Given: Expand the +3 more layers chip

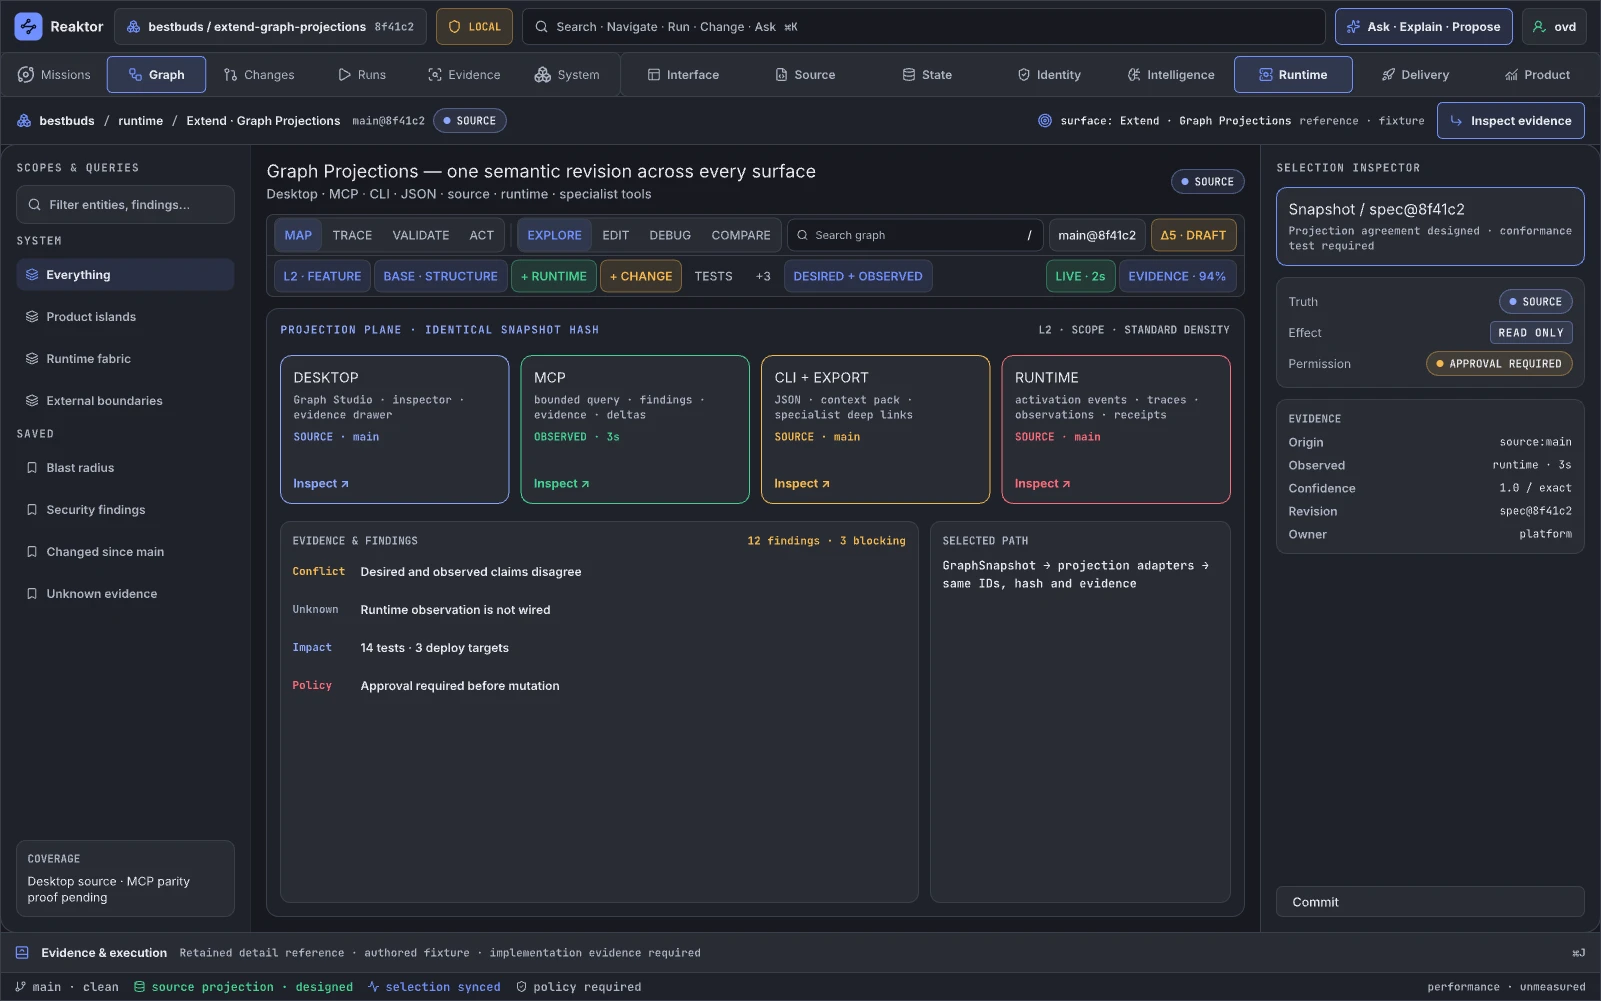Looking at the screenshot, I should pos(763,277).
